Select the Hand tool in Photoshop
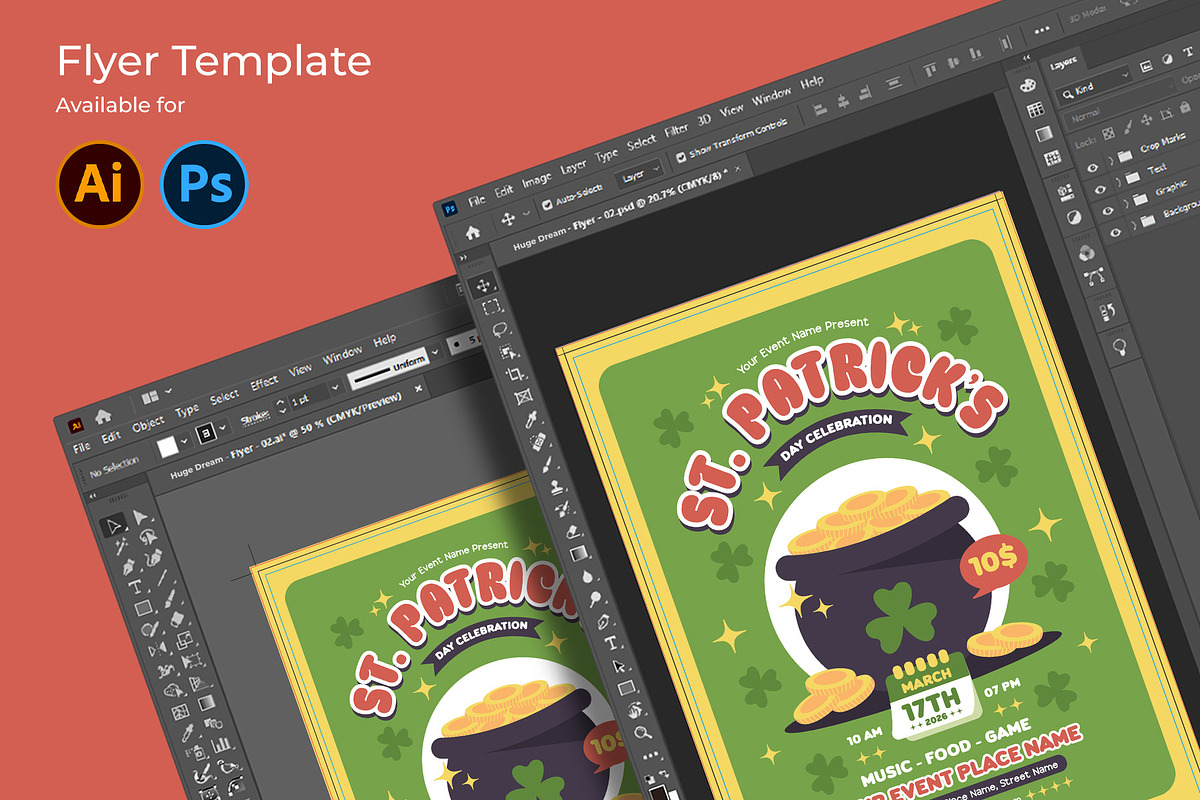The image size is (1200, 800). coord(635,709)
